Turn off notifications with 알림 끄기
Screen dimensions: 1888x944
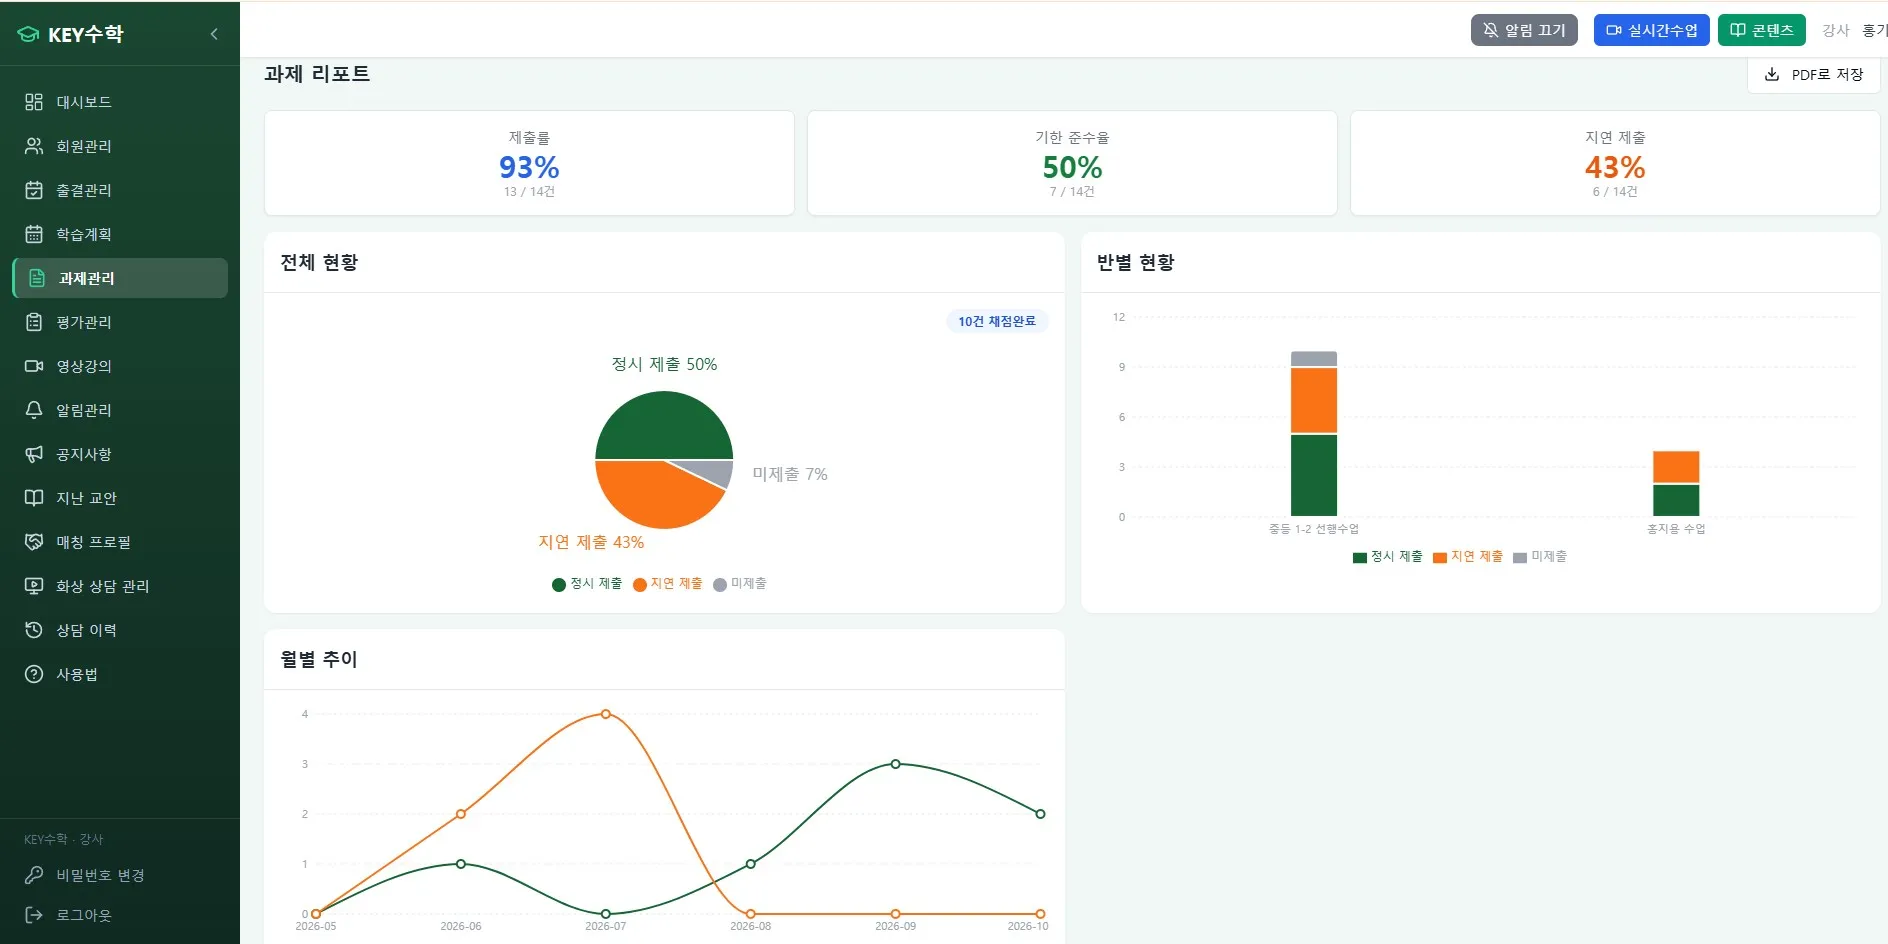pos(1524,30)
